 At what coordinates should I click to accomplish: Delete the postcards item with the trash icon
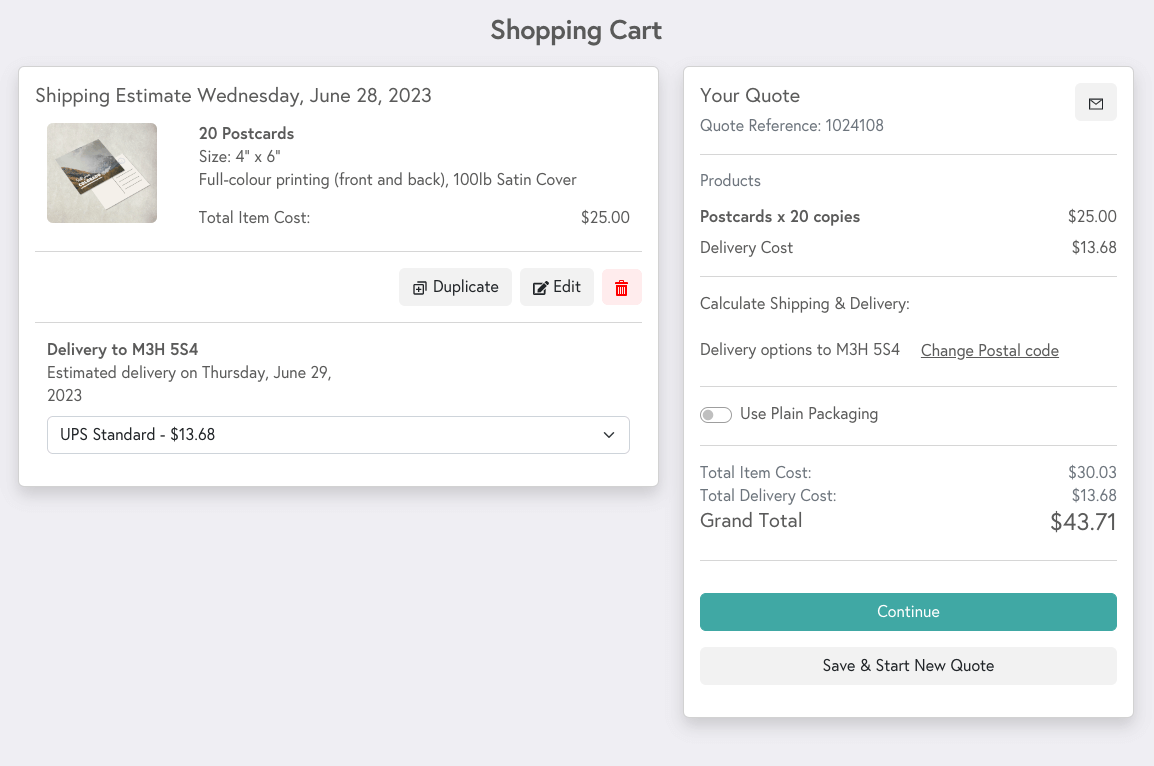coord(621,287)
